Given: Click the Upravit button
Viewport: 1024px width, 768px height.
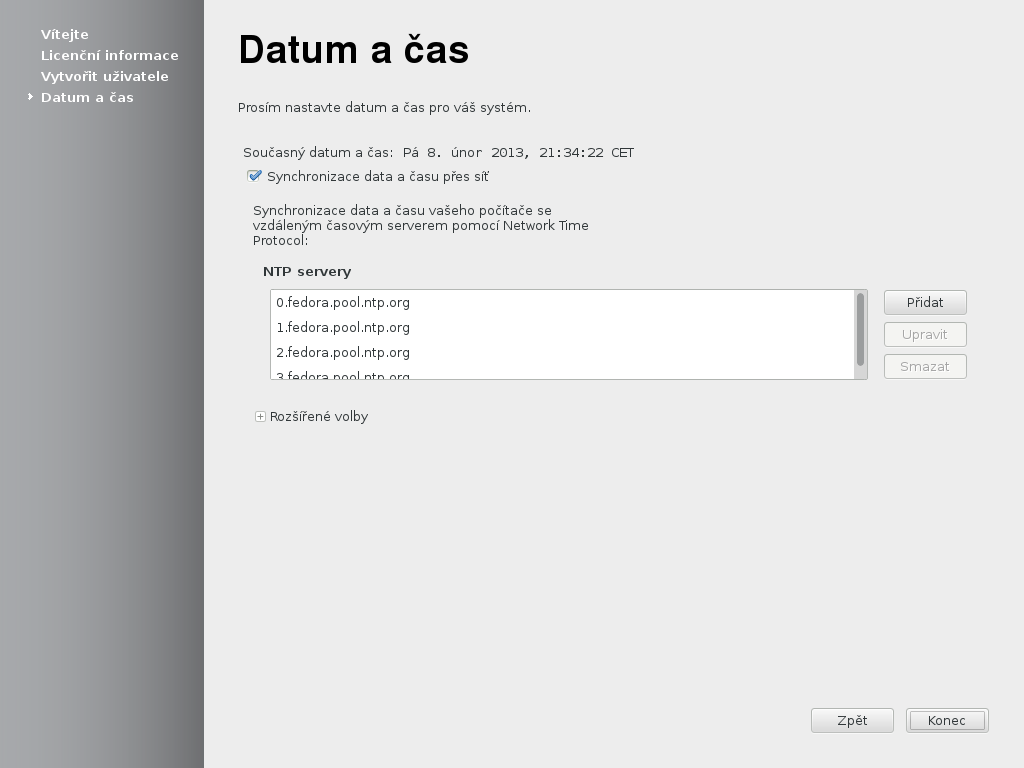Looking at the screenshot, I should pos(925,334).
